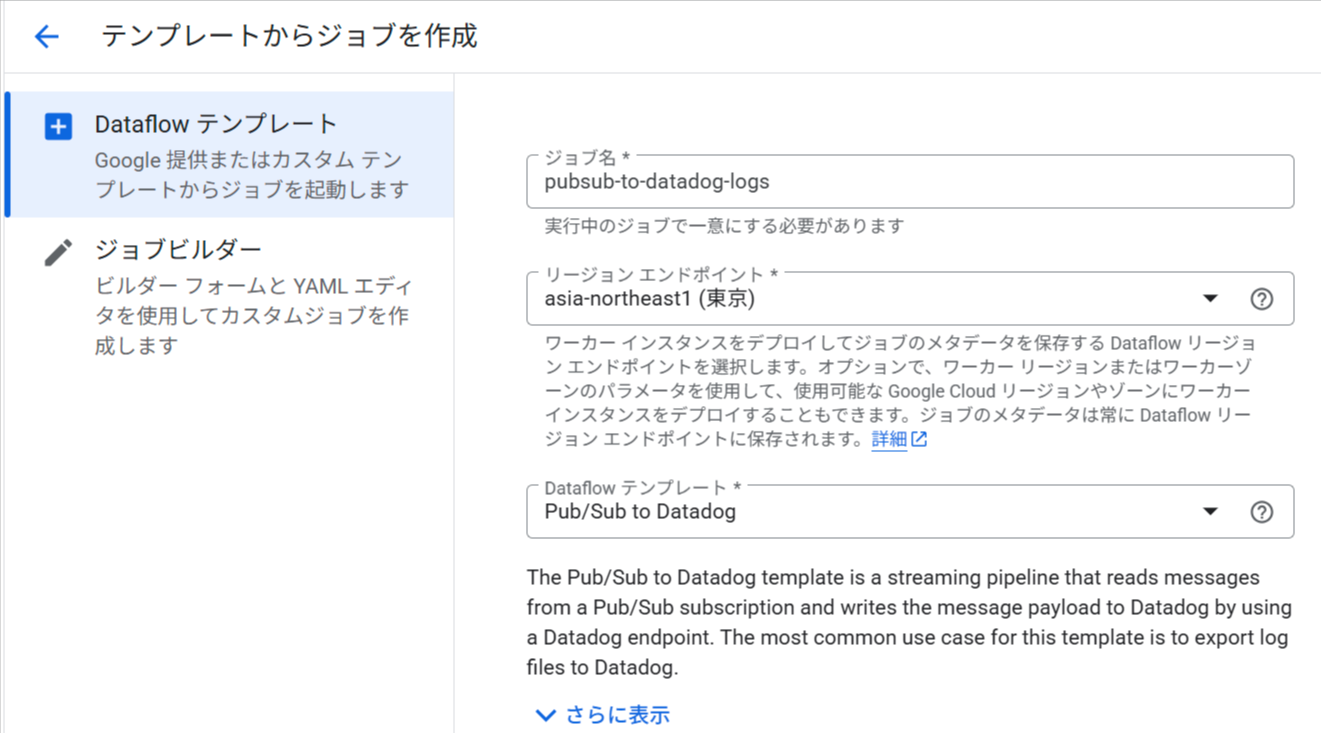Follow the 詳細 link
This screenshot has height=733, width=1321.
tap(889, 439)
